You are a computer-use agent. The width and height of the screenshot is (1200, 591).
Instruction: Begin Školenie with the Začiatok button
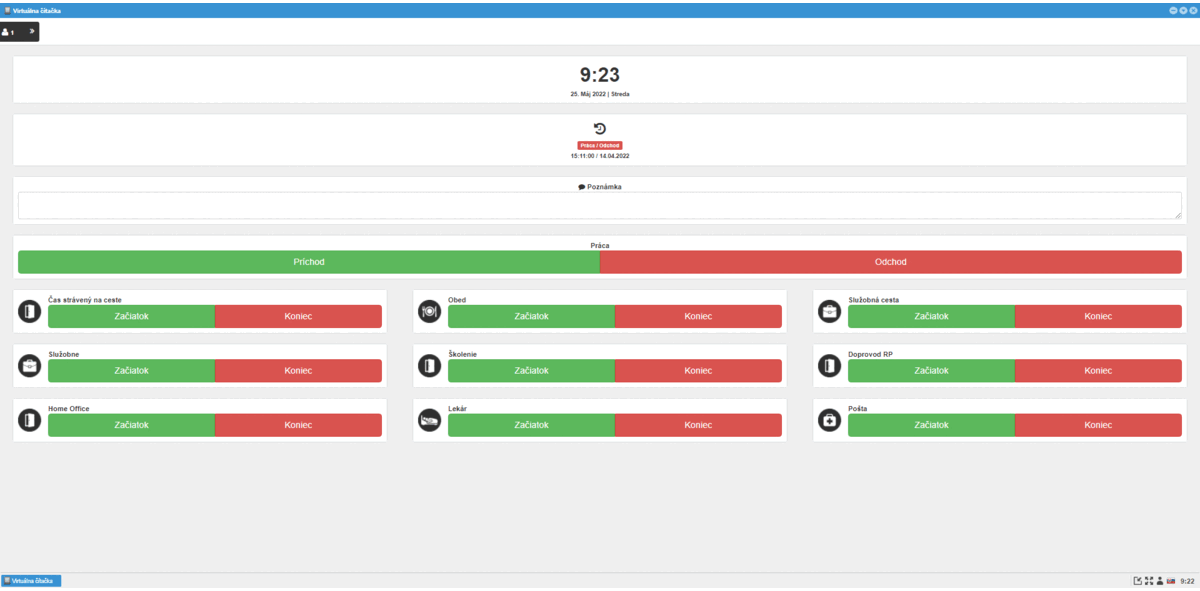[x=531, y=370]
